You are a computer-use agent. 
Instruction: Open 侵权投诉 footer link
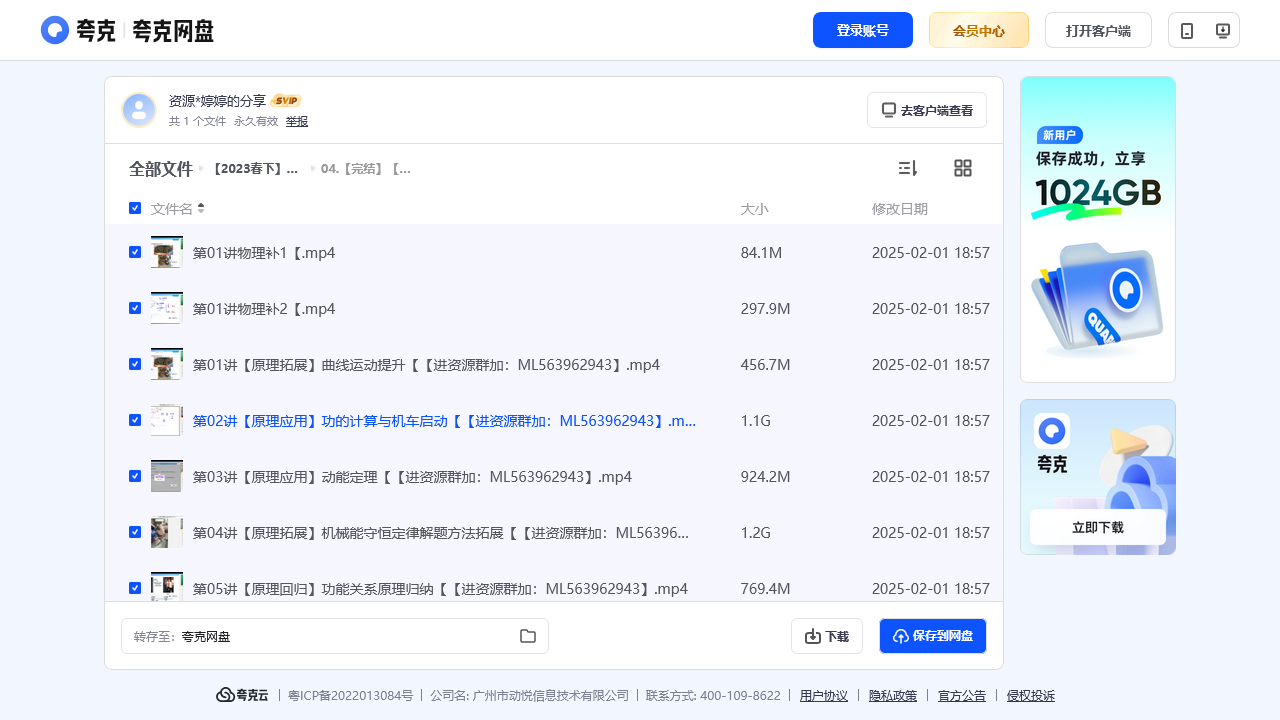tap(1031, 695)
